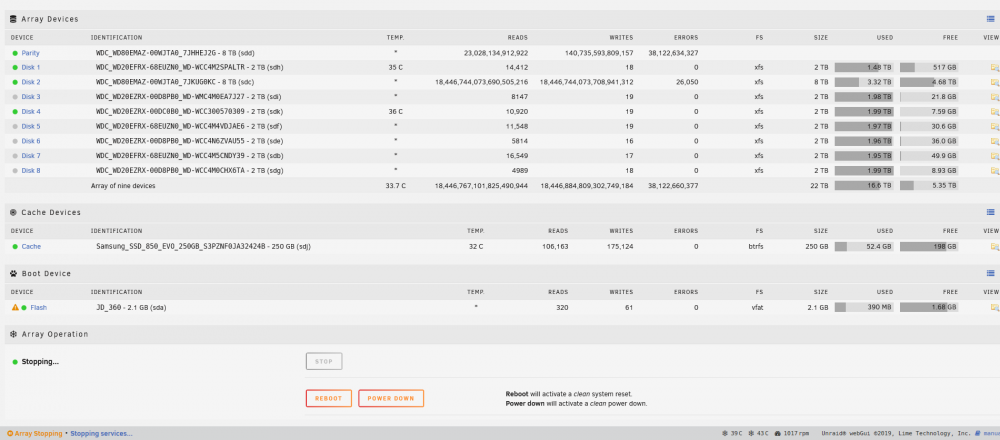Screen dimensions: 1000x440
Task: Open Disk 7 device settings
Action: coord(31,156)
